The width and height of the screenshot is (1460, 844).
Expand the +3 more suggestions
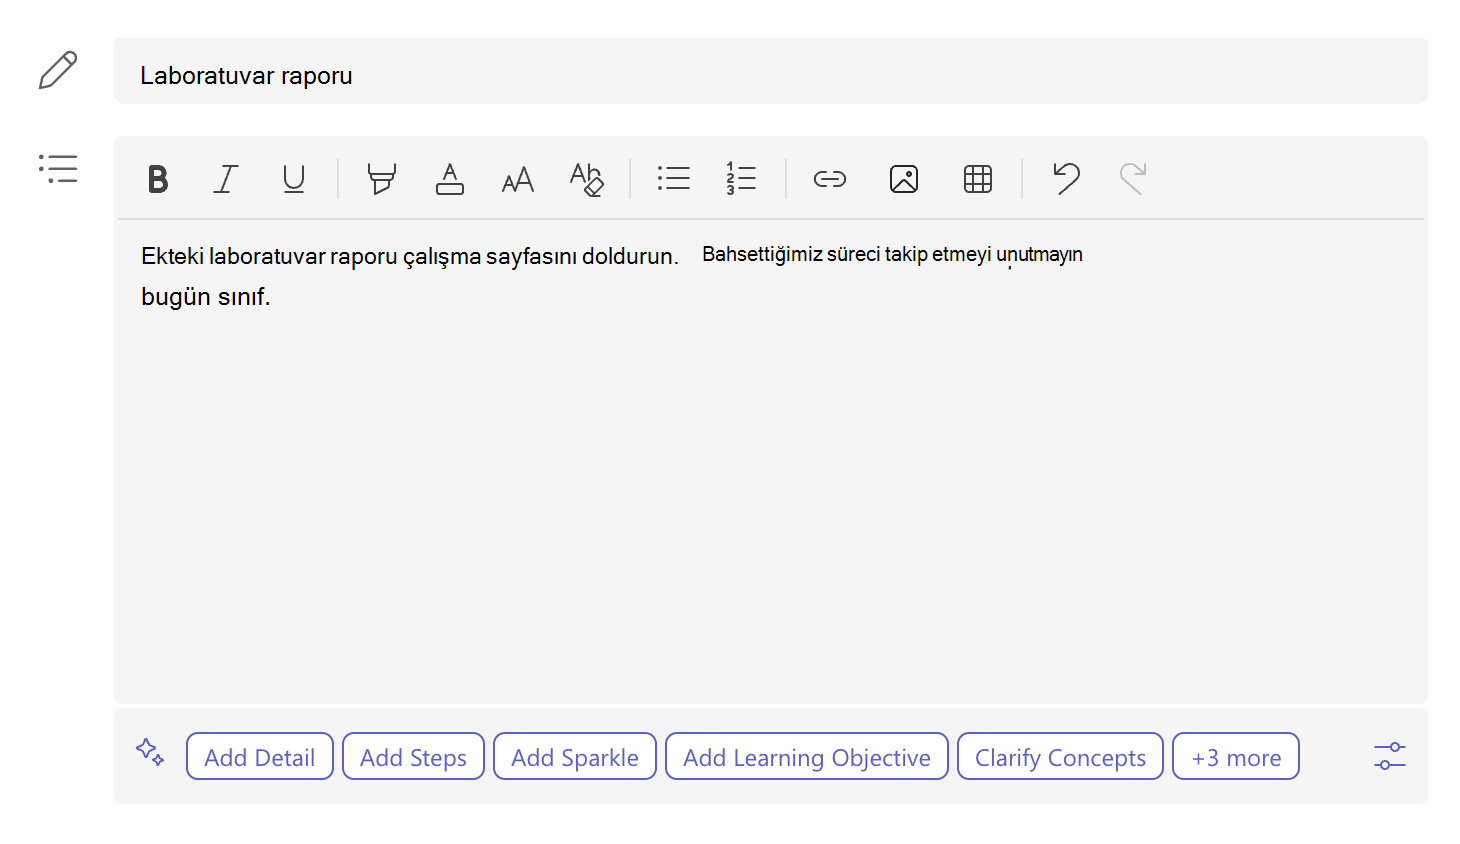tap(1236, 757)
